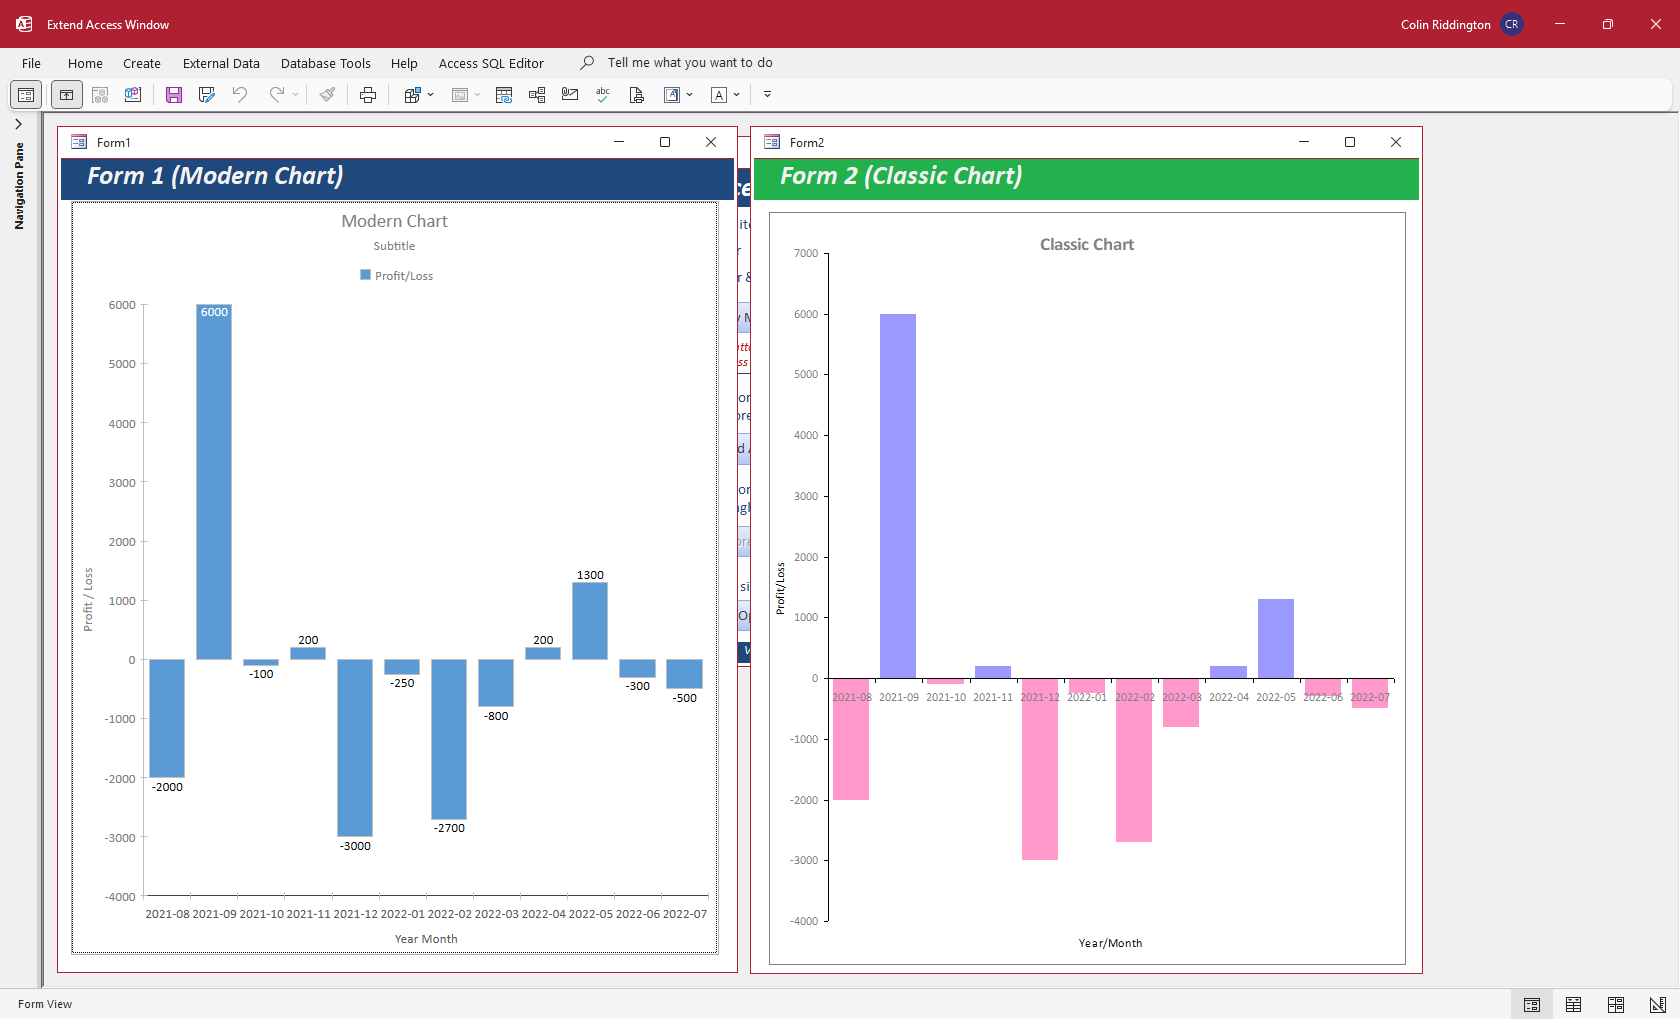The width and height of the screenshot is (1680, 1019).
Task: Maximize the Form1 window
Action: point(665,142)
